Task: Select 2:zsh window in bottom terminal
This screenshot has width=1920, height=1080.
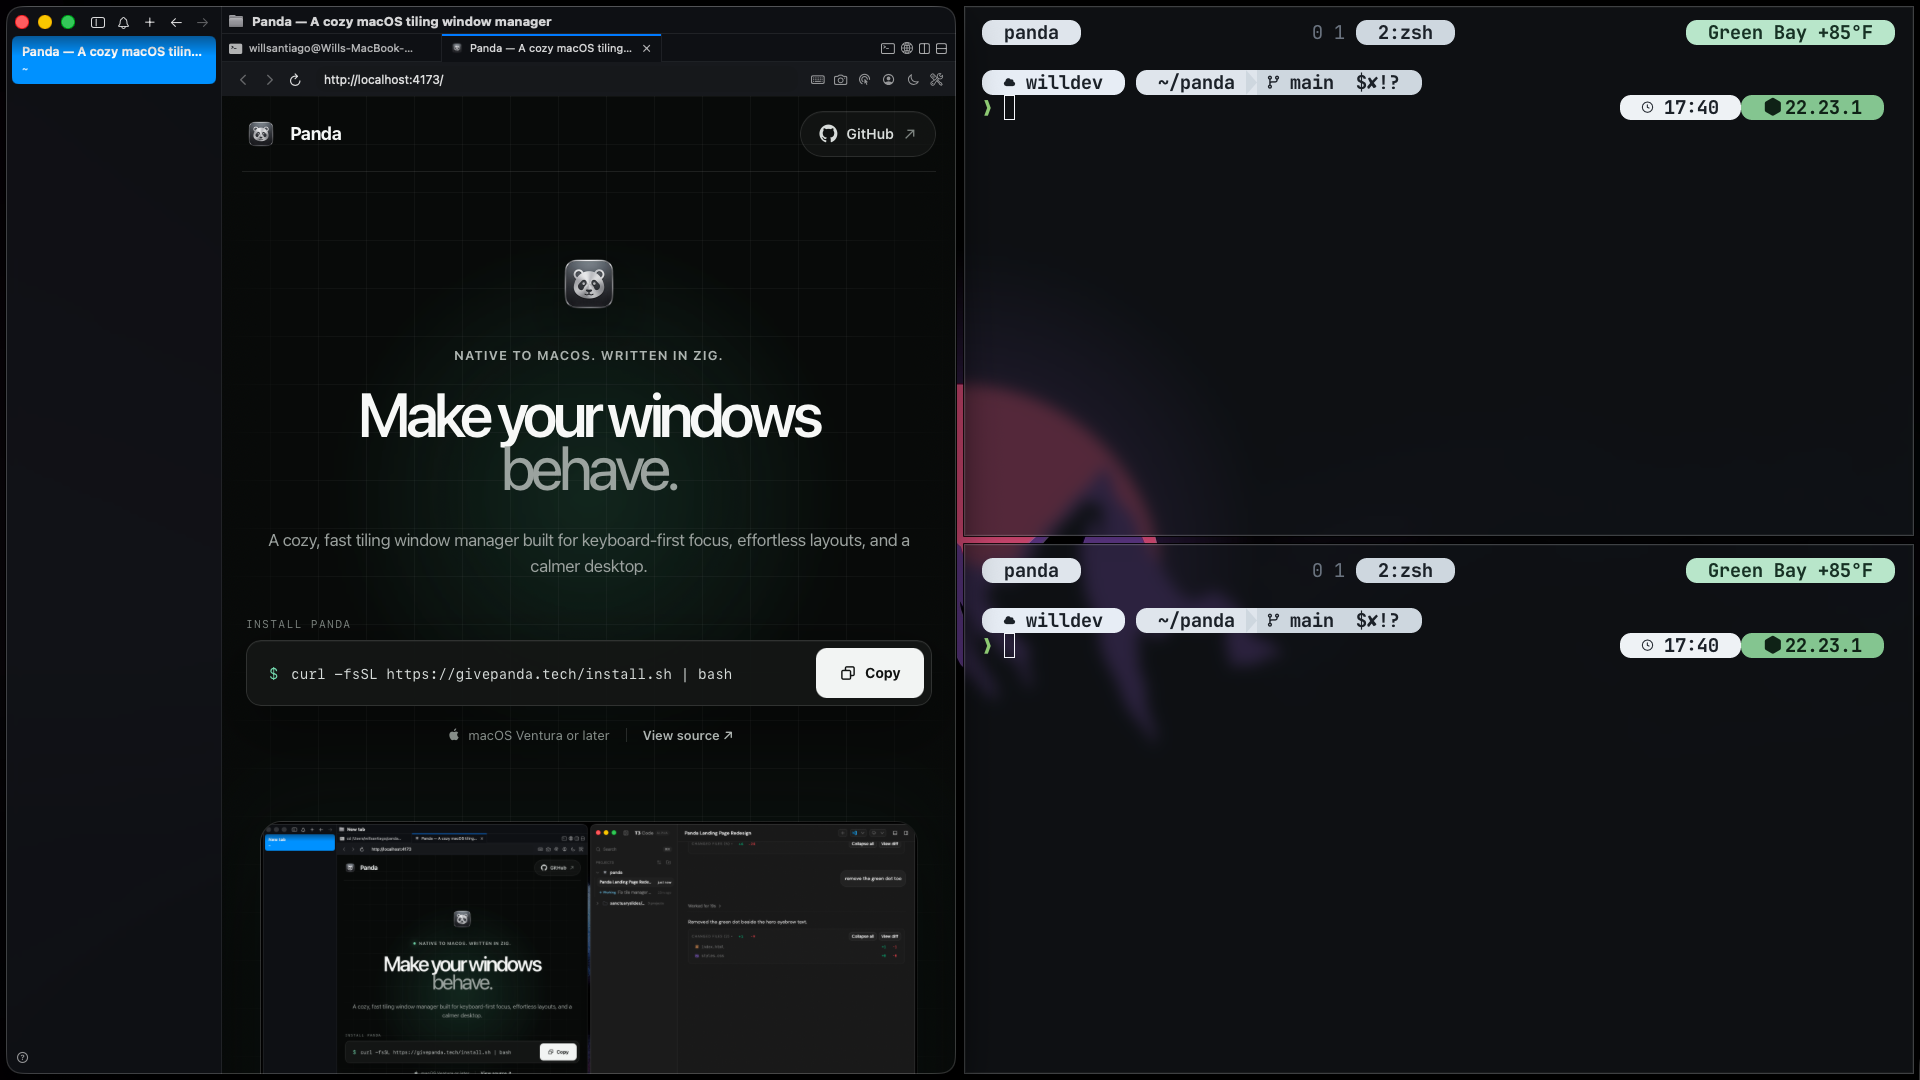Action: pyautogui.click(x=1405, y=571)
